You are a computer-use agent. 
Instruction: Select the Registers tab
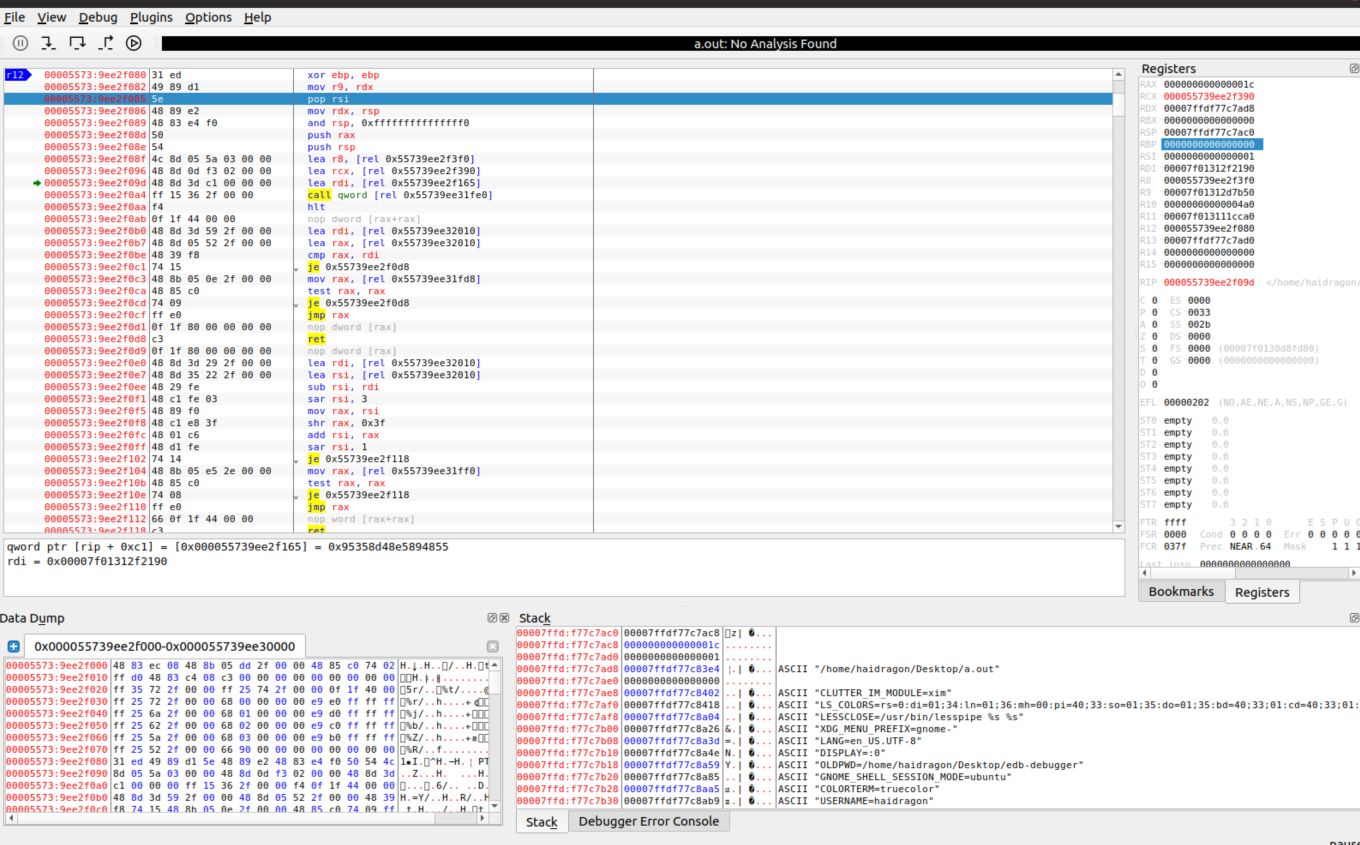coord(1262,592)
